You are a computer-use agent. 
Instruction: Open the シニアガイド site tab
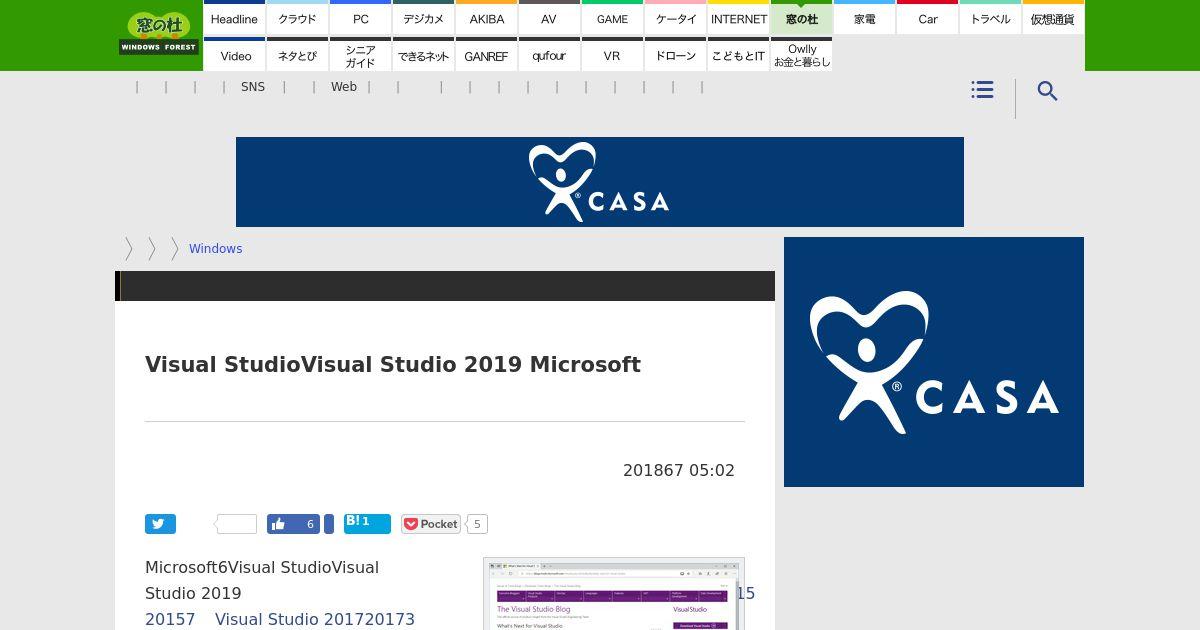point(360,55)
